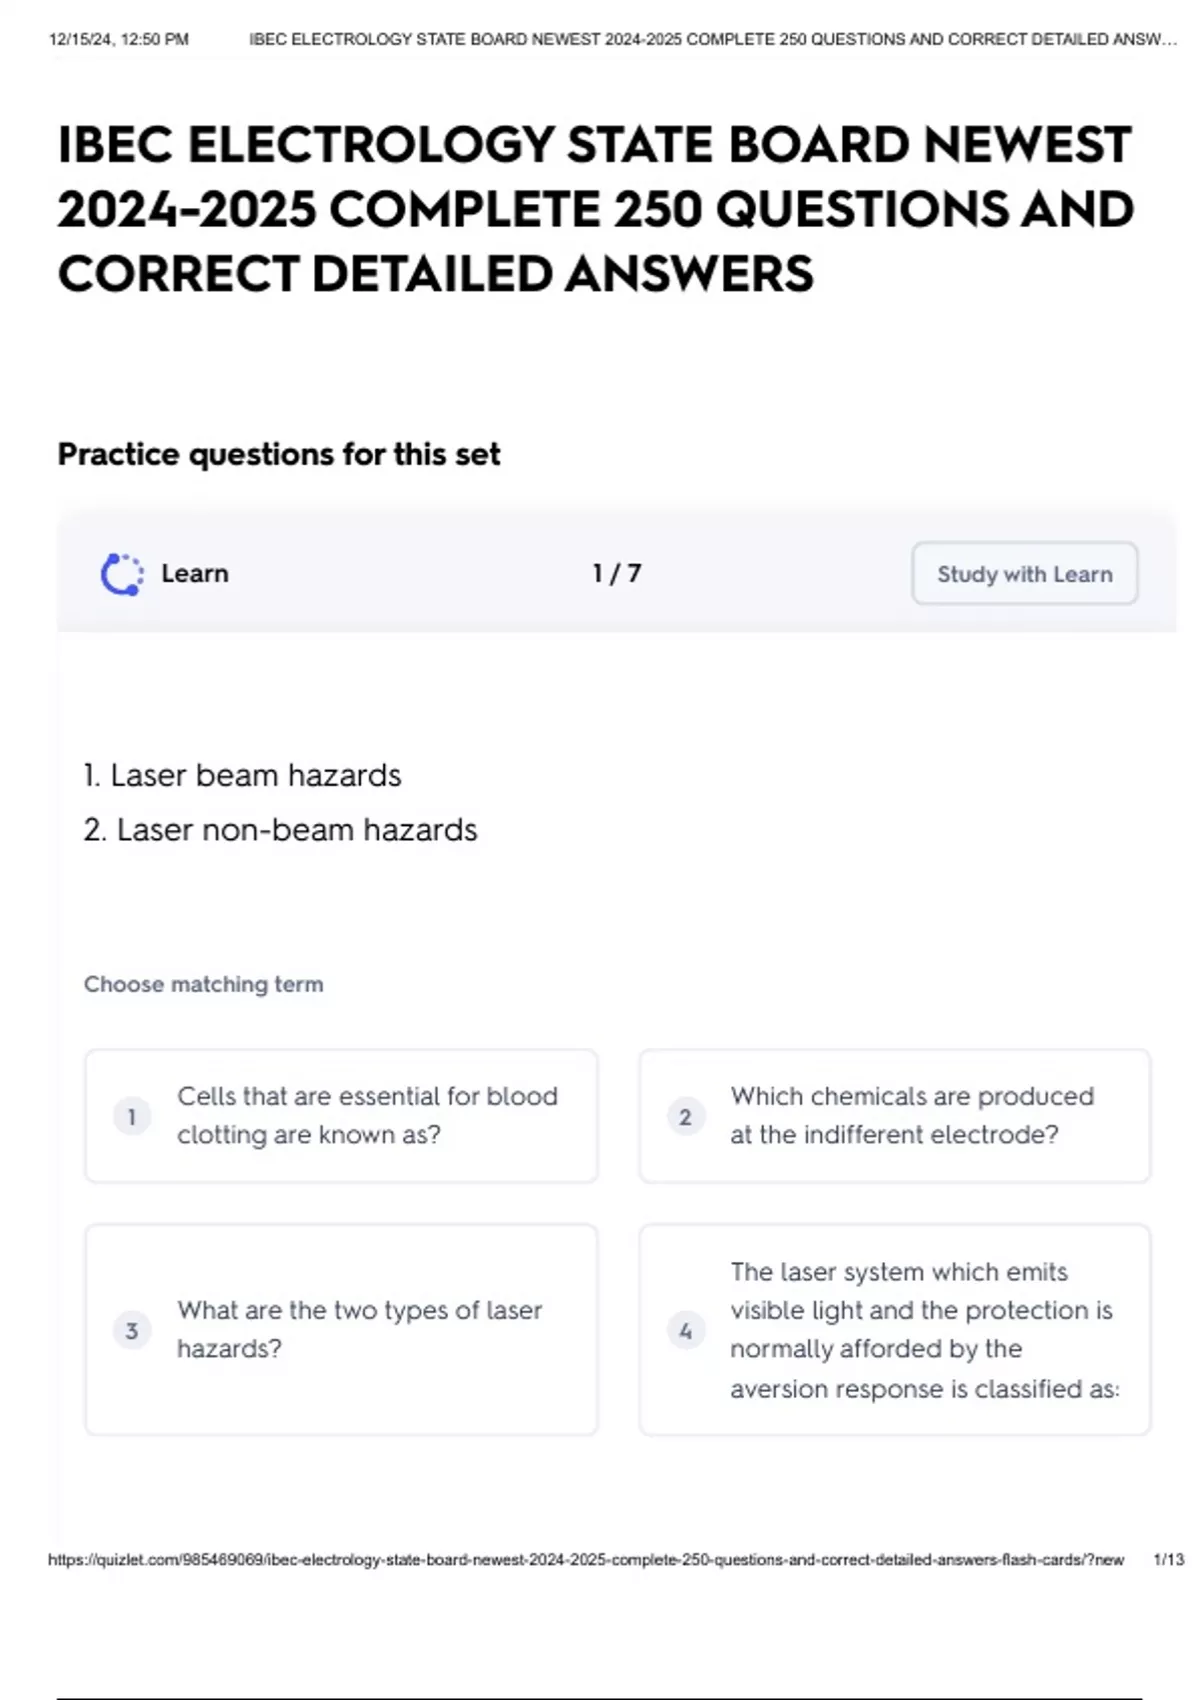The height and width of the screenshot is (1700, 1200).
Task: Click the 'Laser beam hazards' definition line
Action: pos(243,775)
